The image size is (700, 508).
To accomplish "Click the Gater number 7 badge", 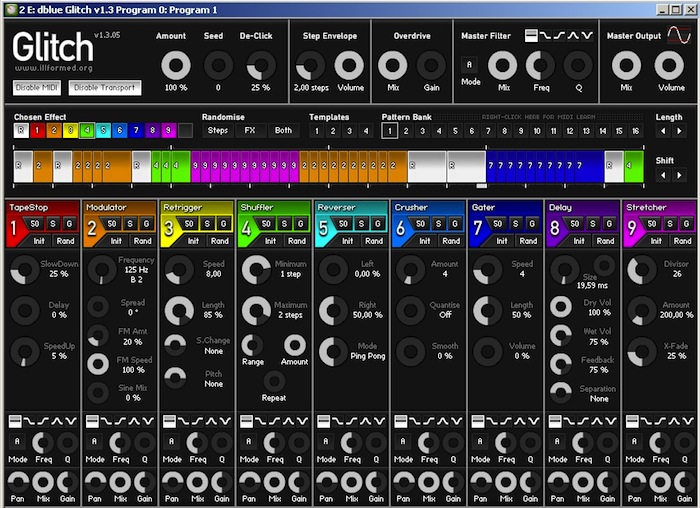I will click(478, 229).
